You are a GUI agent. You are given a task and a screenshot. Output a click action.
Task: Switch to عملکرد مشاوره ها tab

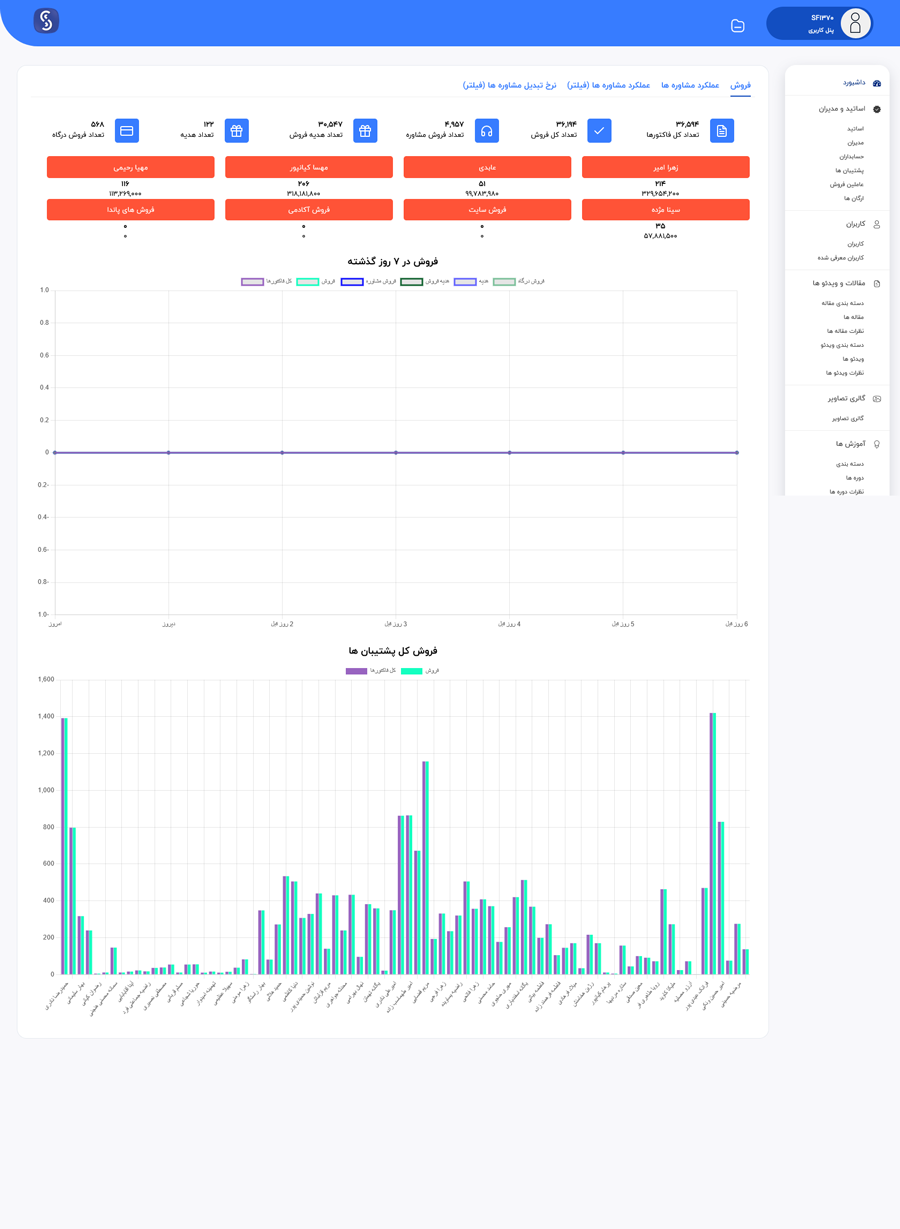tap(690, 86)
